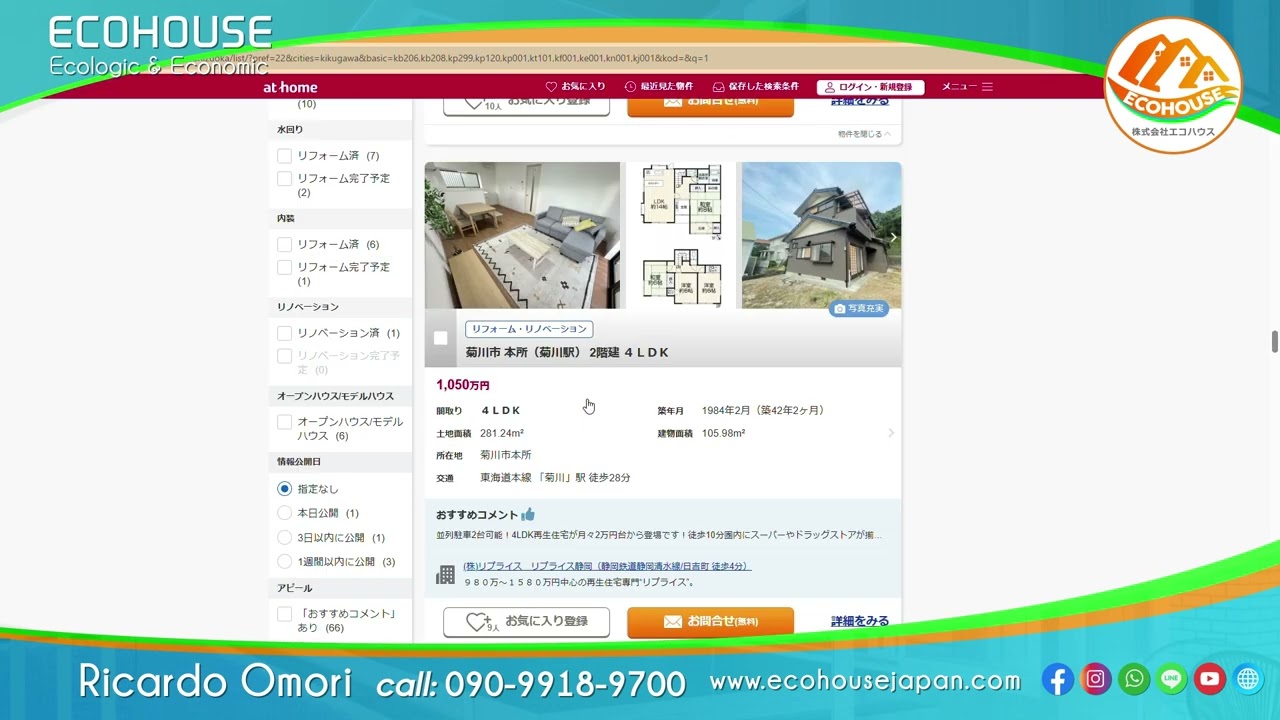Toggle 水回り リフォーム完了予定 (2) checkbox

(284, 178)
